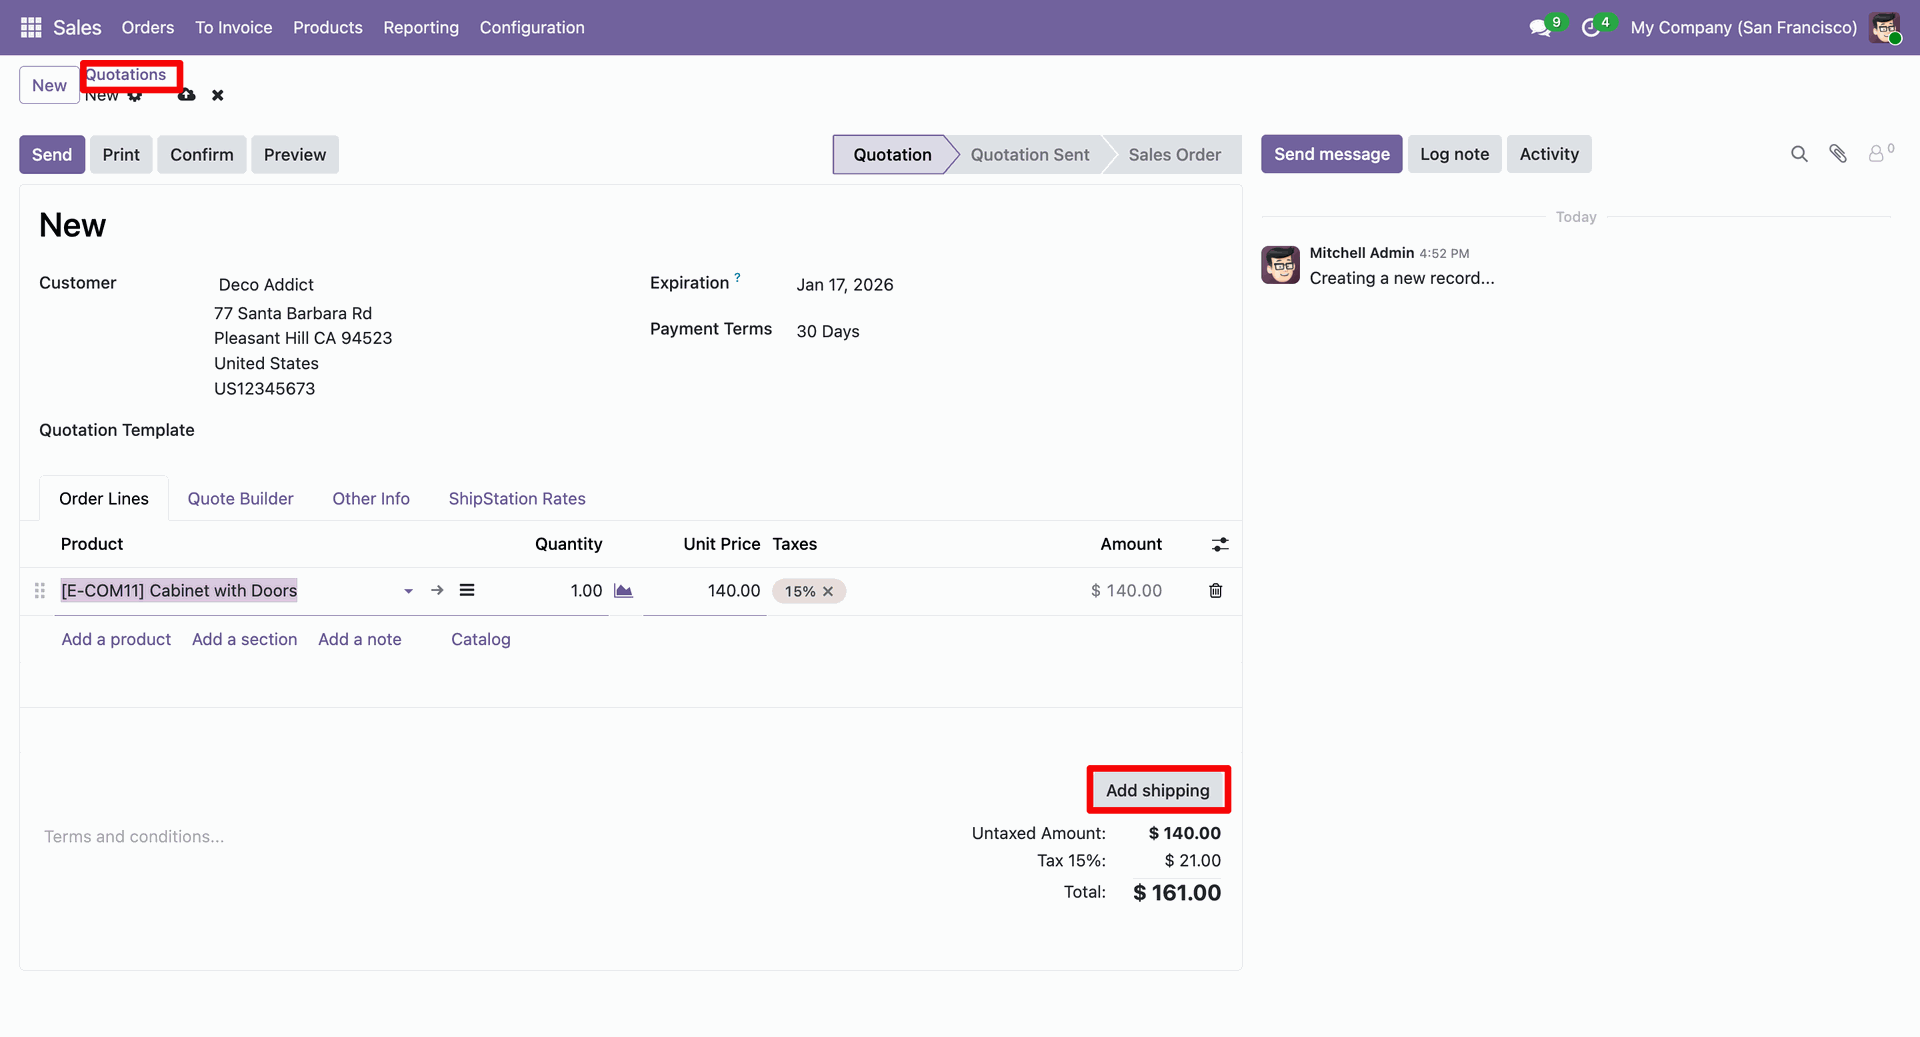Open the Other Info tab

(371, 498)
